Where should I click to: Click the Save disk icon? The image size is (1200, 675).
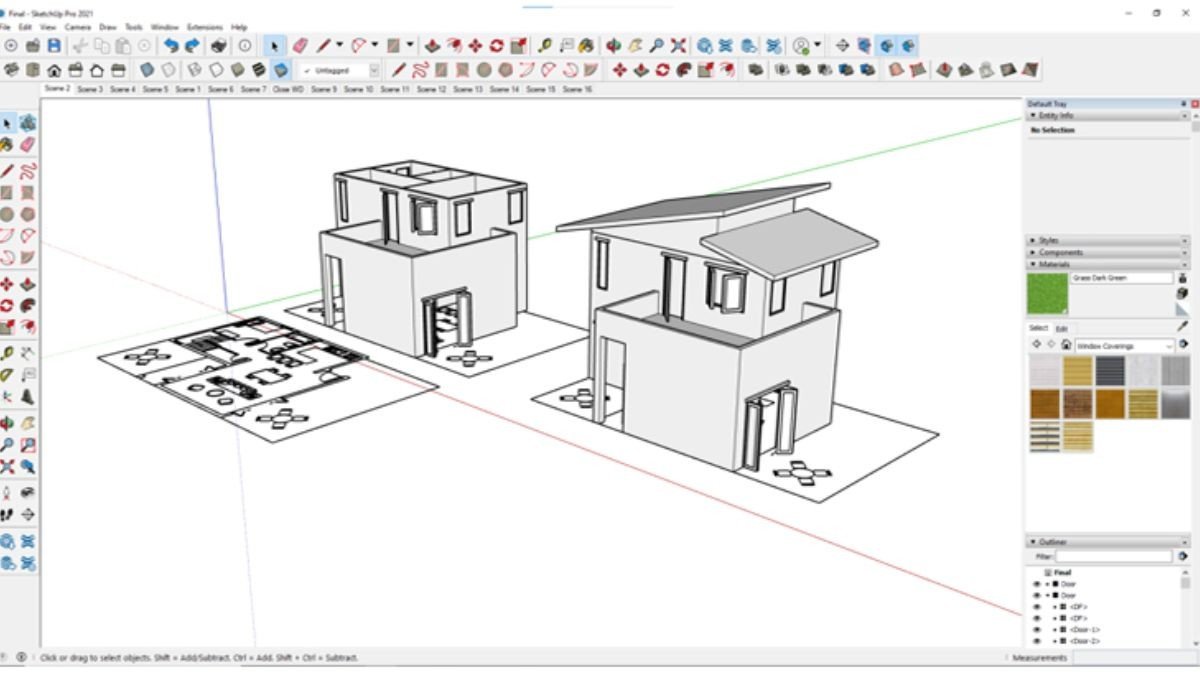54,46
